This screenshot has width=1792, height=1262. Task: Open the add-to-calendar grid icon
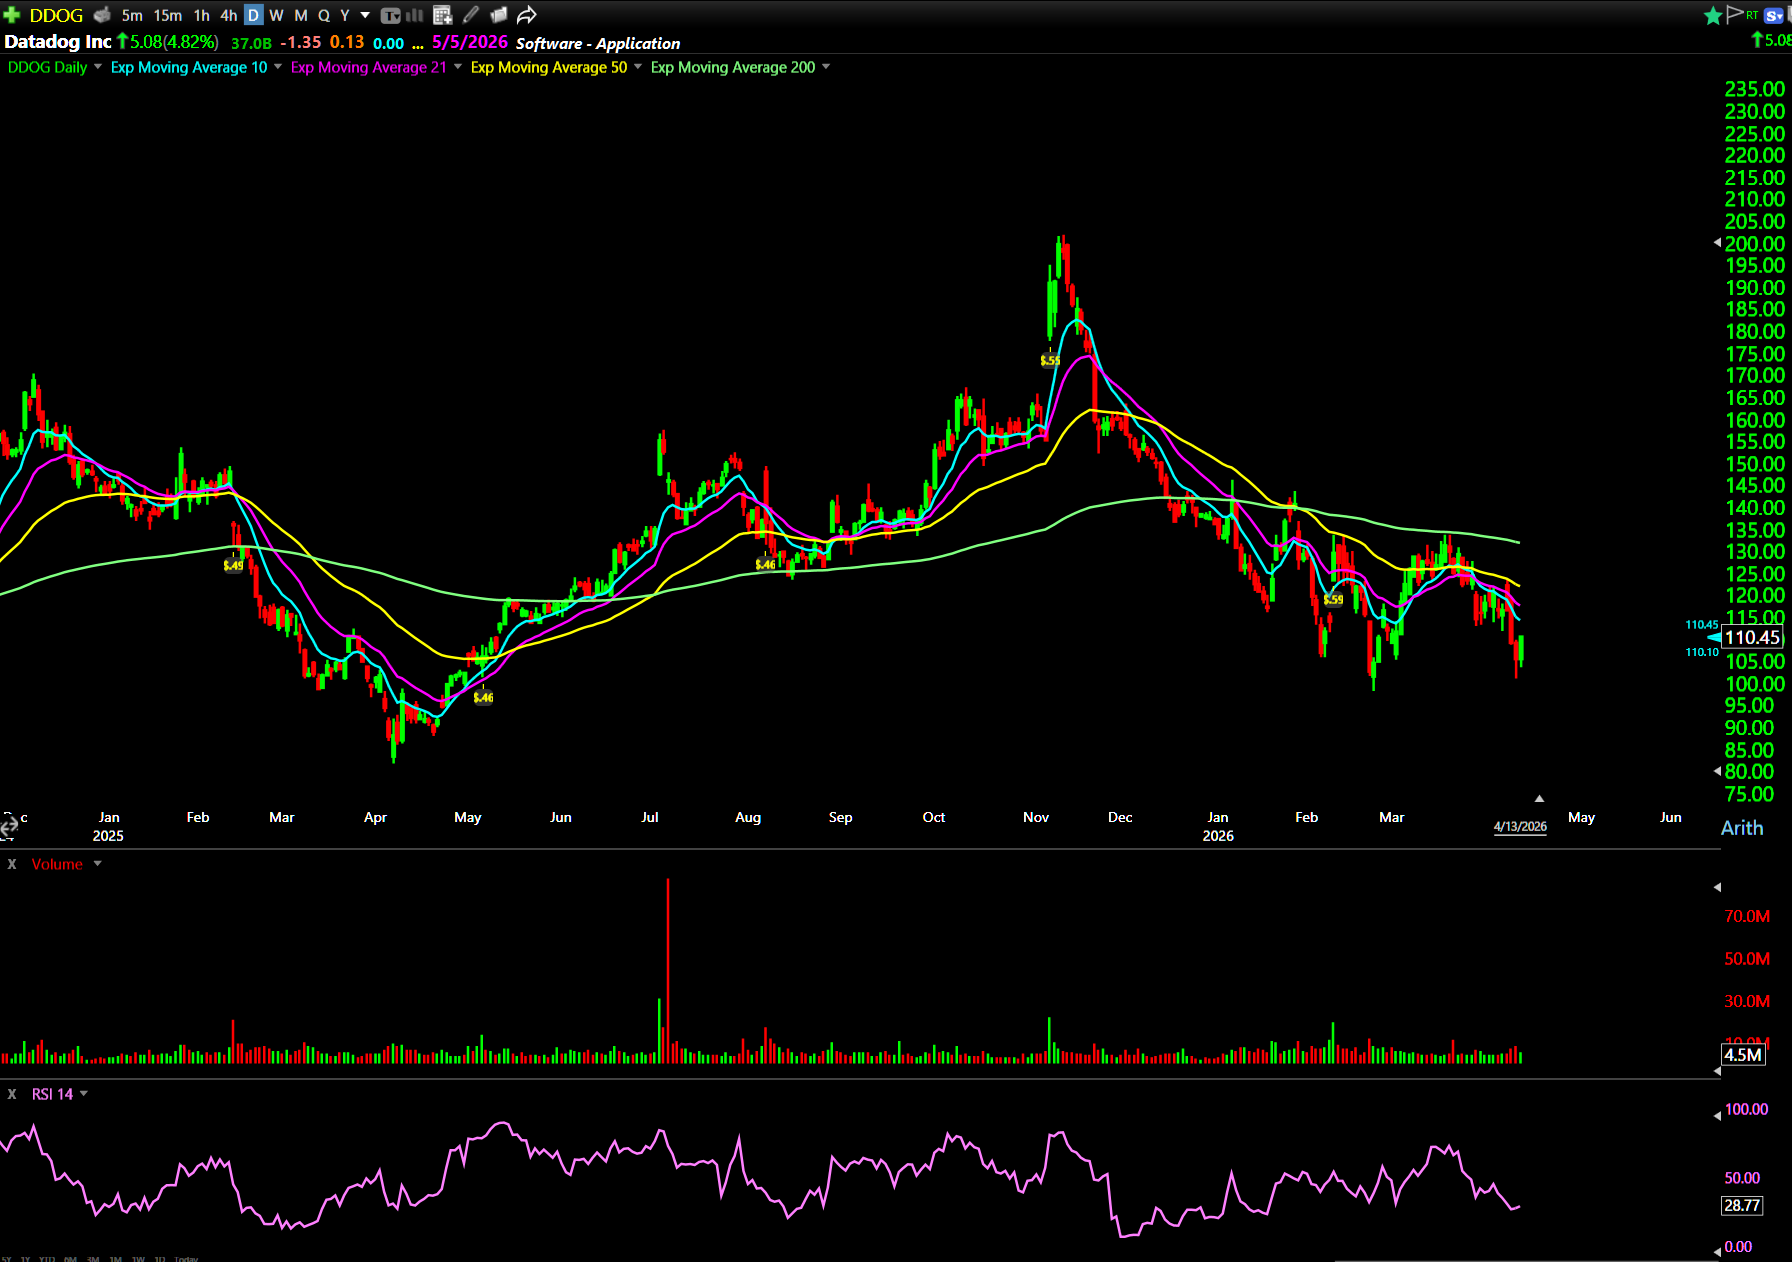point(443,15)
